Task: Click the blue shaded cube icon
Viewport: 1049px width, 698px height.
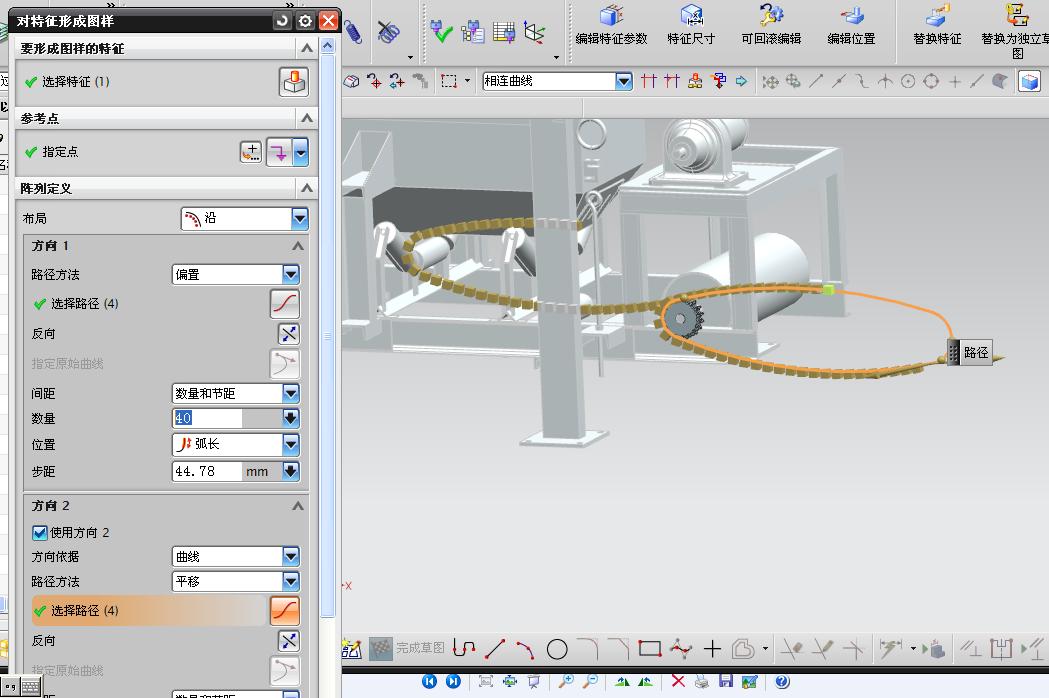Action: pos(1030,82)
